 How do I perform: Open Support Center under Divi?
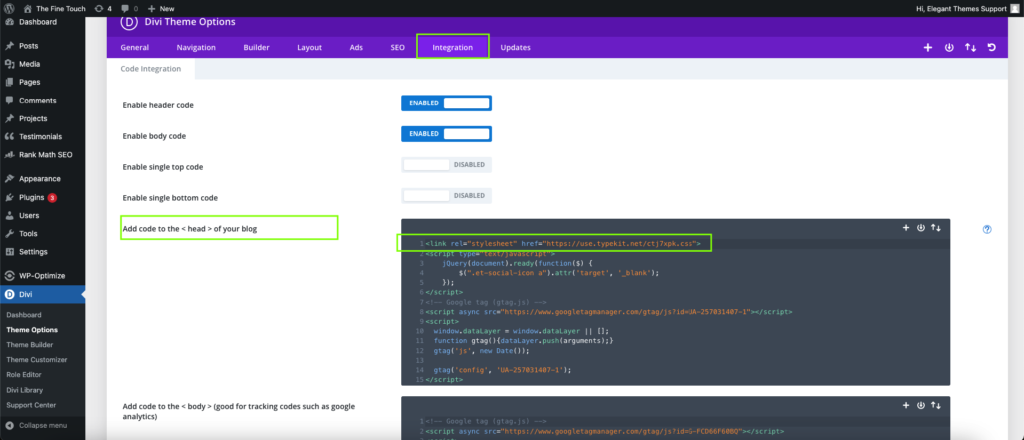[x=30, y=405]
